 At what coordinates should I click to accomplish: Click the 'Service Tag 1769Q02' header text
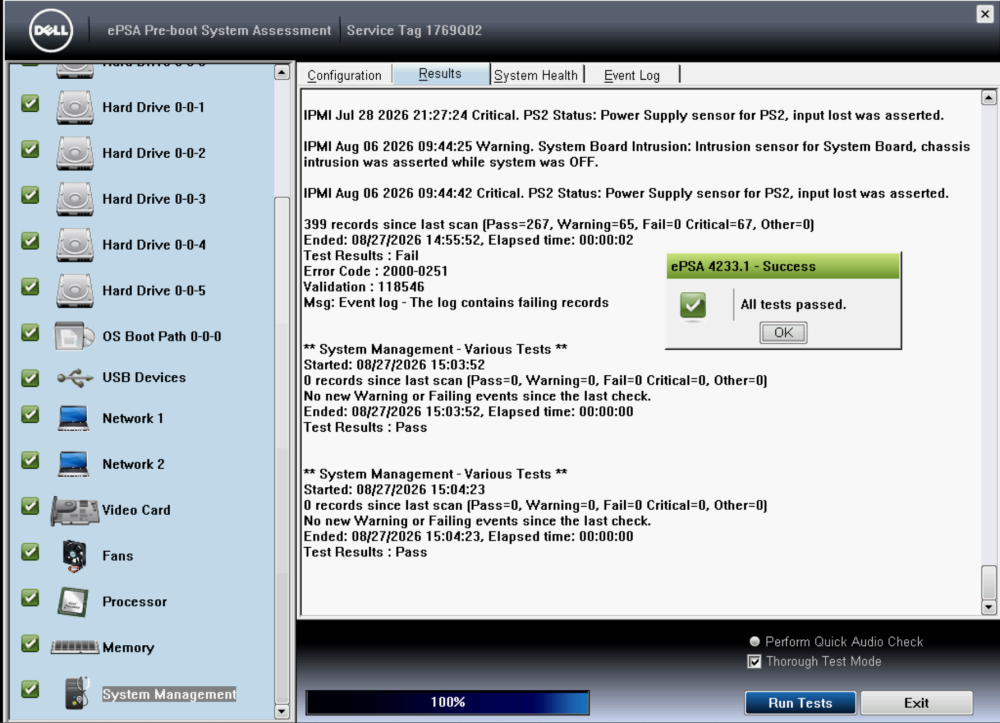point(415,31)
